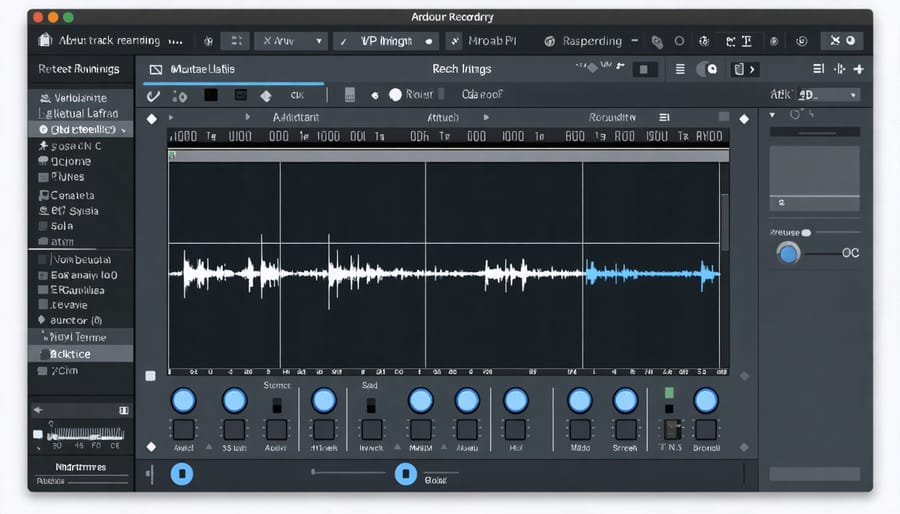The width and height of the screenshot is (900, 514).
Task: Click the session icon beside 'track recording'
Action: [45, 40]
